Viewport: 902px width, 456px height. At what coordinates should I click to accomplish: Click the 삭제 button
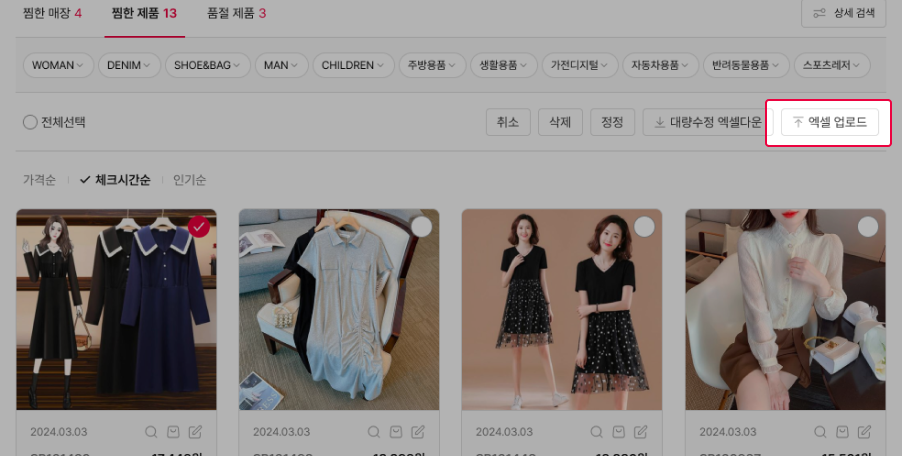click(x=560, y=122)
